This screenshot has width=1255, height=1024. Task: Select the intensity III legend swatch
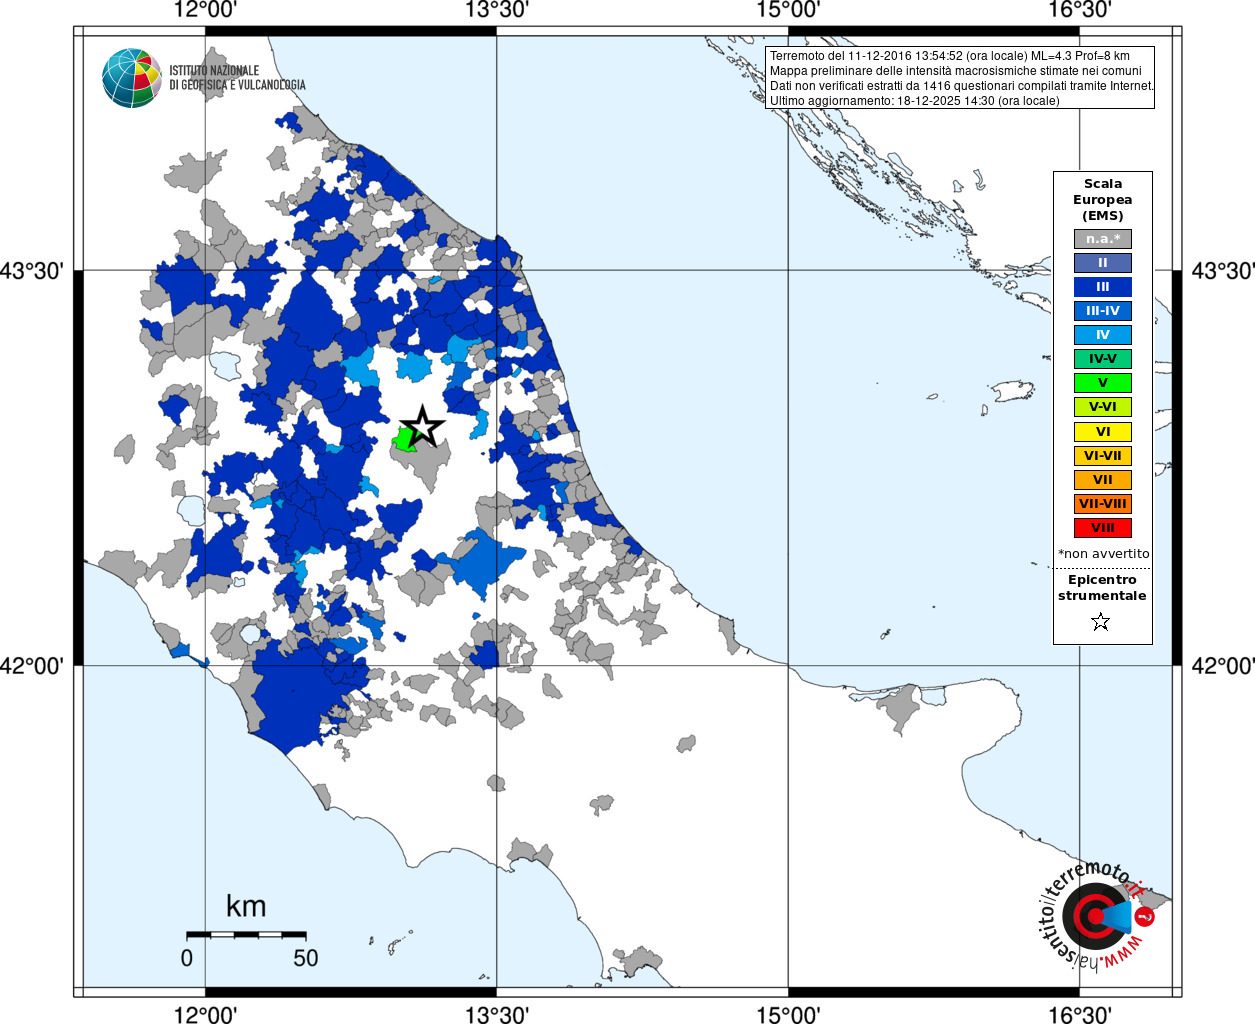pos(1103,287)
